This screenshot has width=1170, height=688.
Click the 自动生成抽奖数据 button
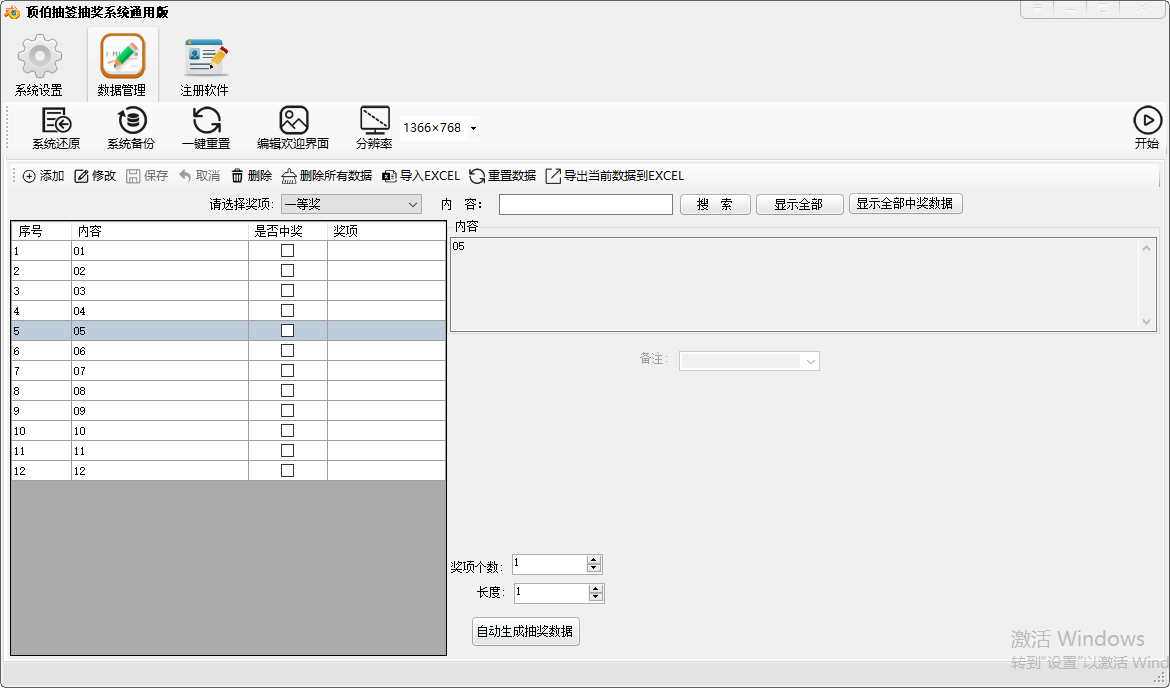525,632
